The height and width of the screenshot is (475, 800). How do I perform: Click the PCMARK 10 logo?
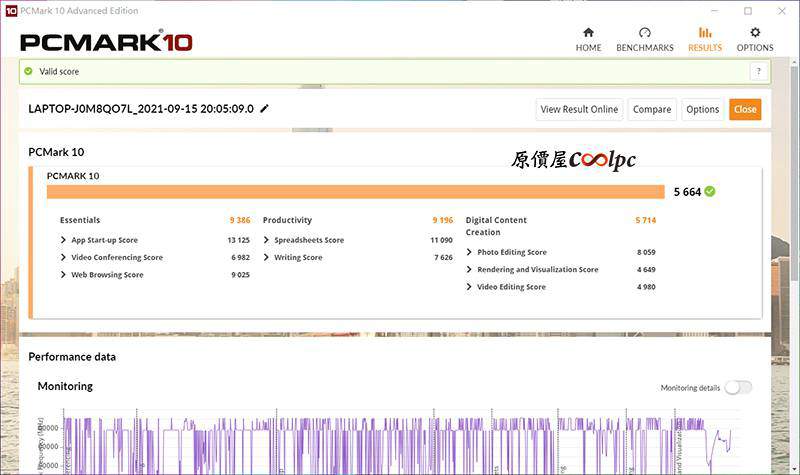click(x=106, y=42)
